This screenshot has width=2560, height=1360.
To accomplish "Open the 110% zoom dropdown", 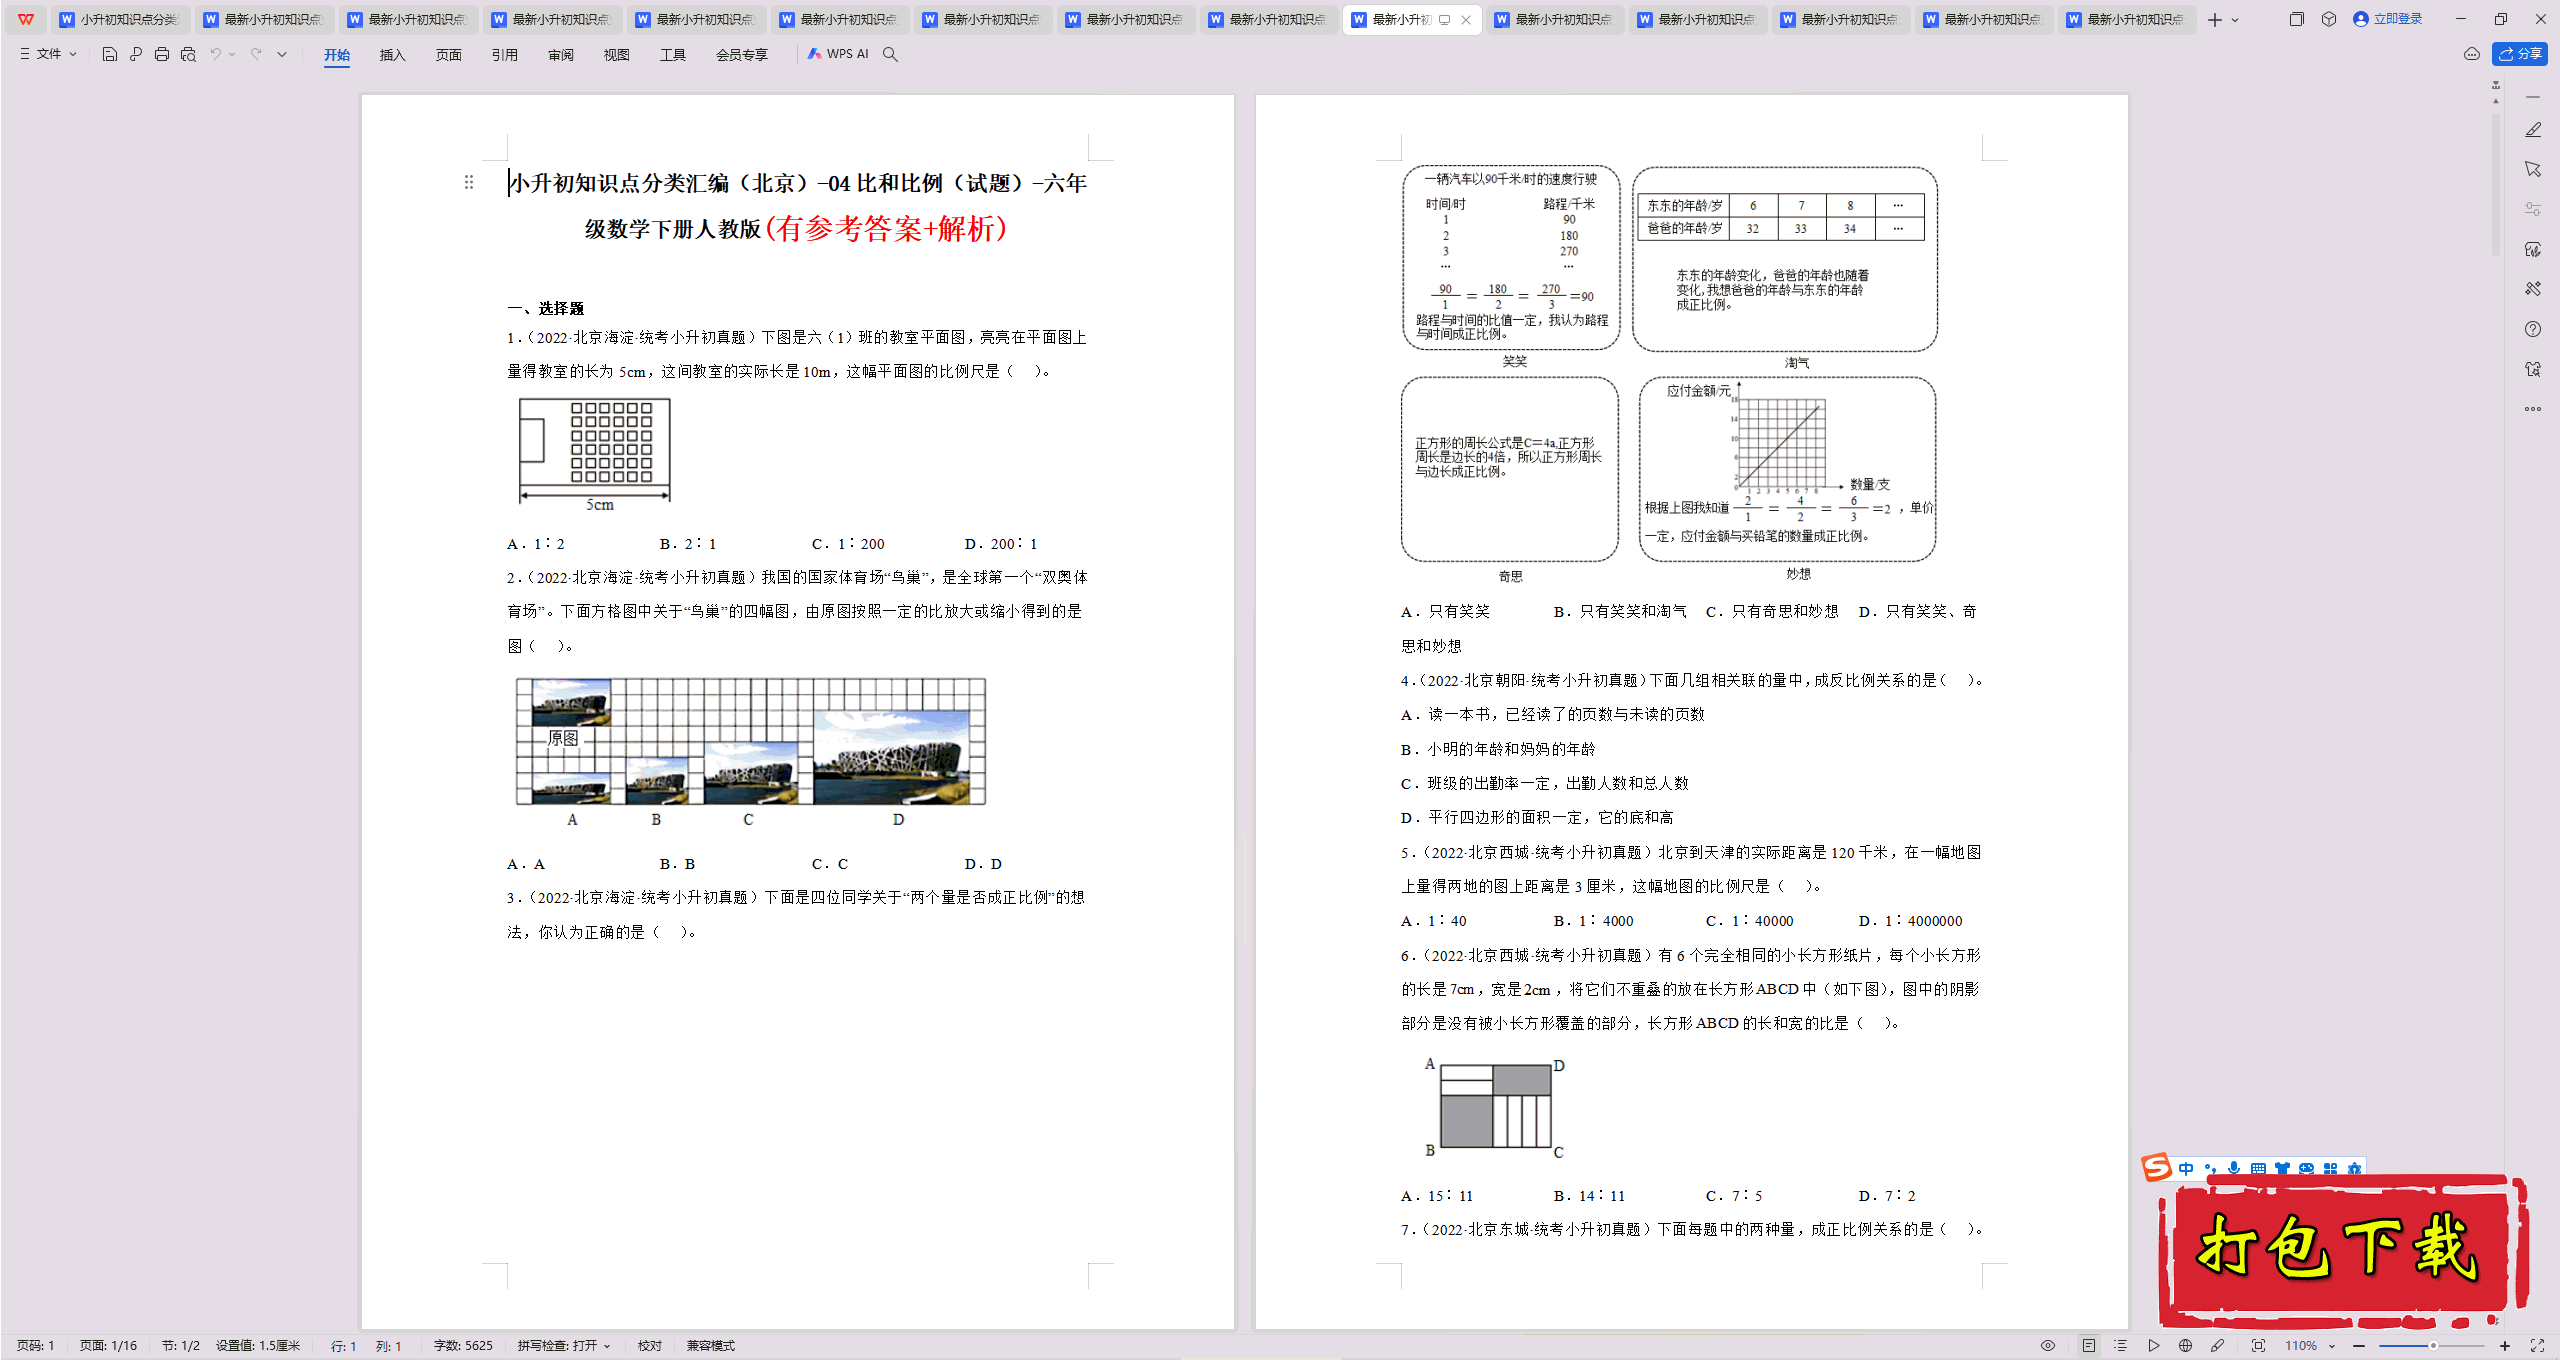I will point(2310,1346).
